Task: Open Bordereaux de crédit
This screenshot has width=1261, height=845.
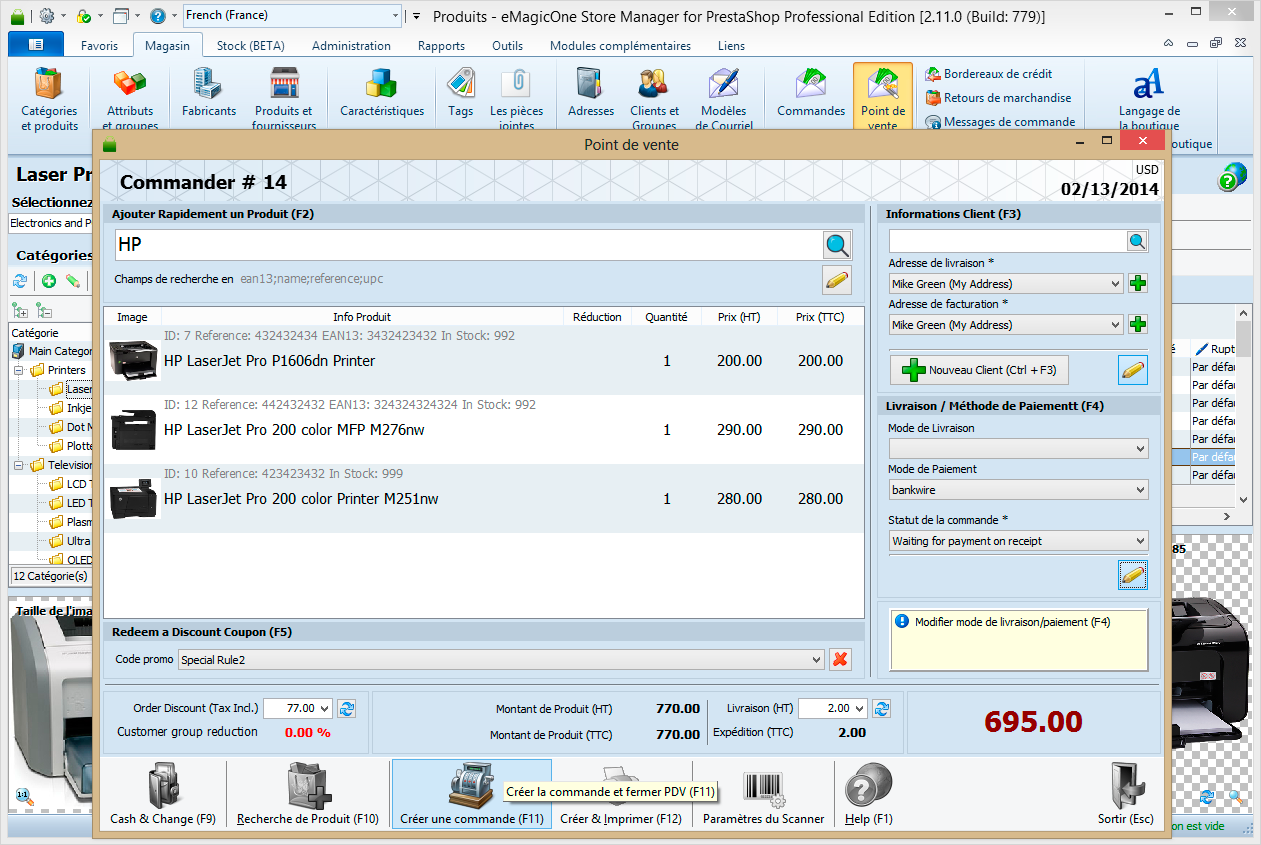Action: tap(990, 74)
